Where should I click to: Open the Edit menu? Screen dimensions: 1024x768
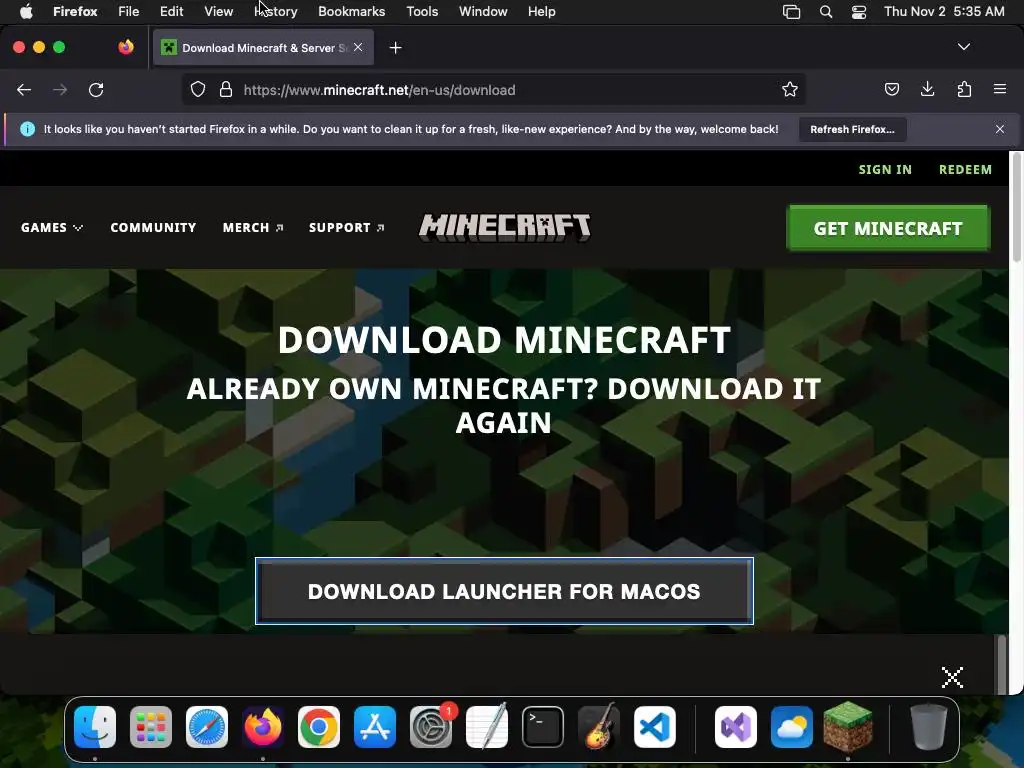pyautogui.click(x=171, y=11)
